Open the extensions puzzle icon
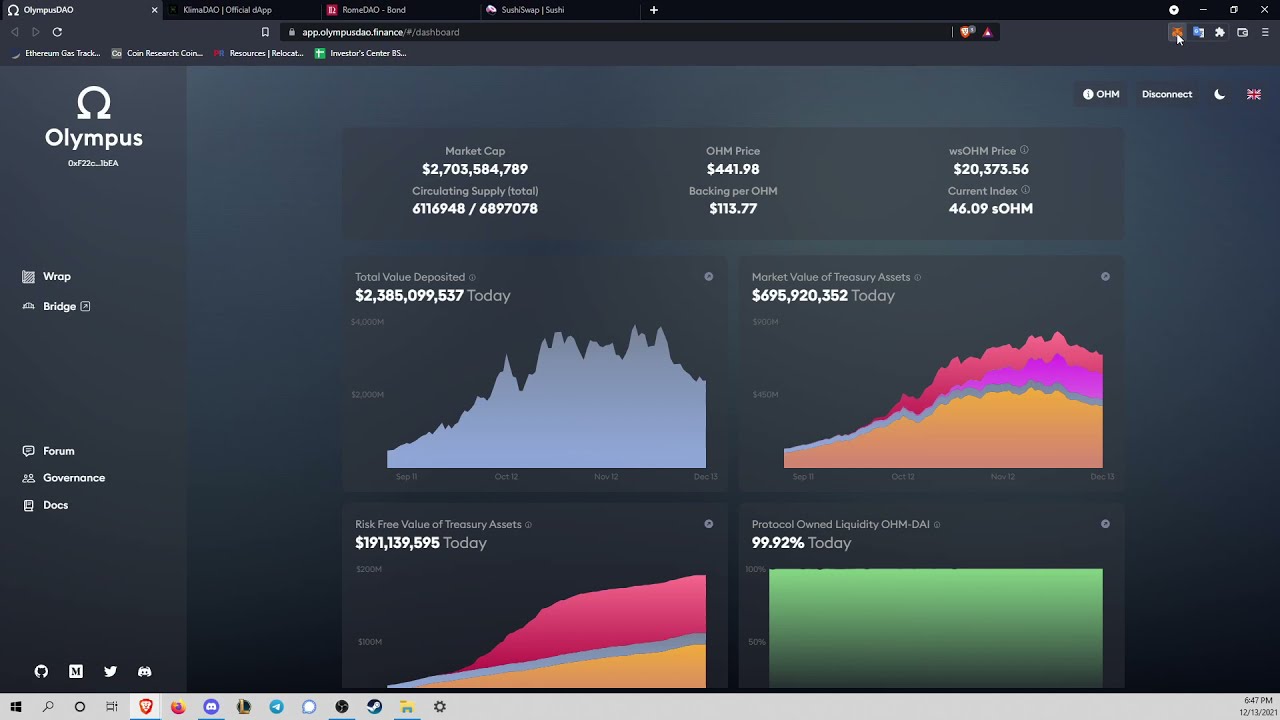Viewport: 1280px width, 720px height. (x=1220, y=32)
